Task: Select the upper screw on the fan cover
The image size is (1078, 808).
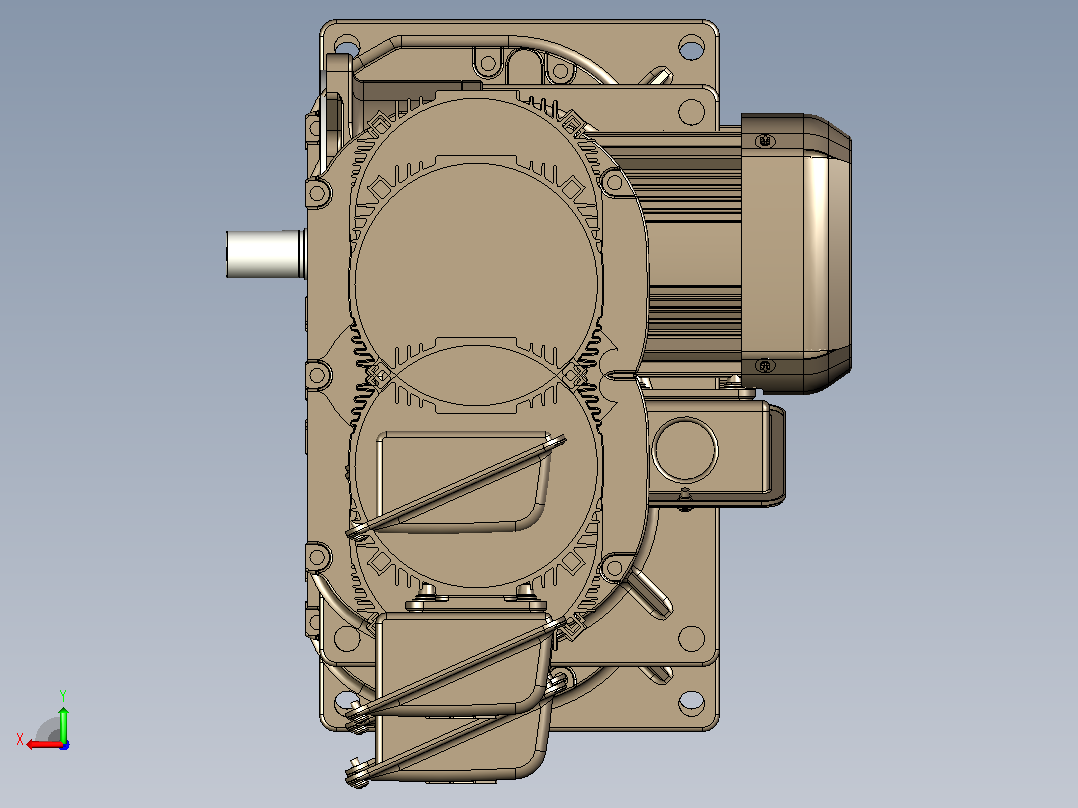Action: coord(765,141)
